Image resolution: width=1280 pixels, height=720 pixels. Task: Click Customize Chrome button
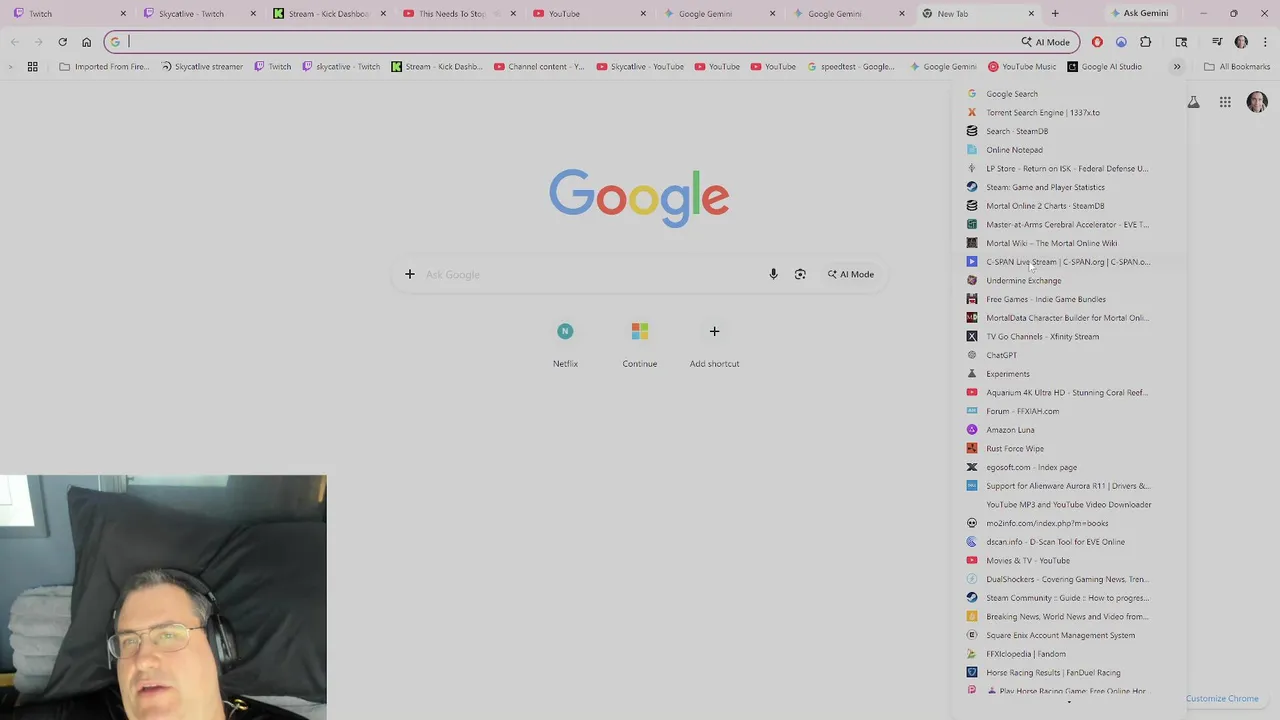[1222, 699]
